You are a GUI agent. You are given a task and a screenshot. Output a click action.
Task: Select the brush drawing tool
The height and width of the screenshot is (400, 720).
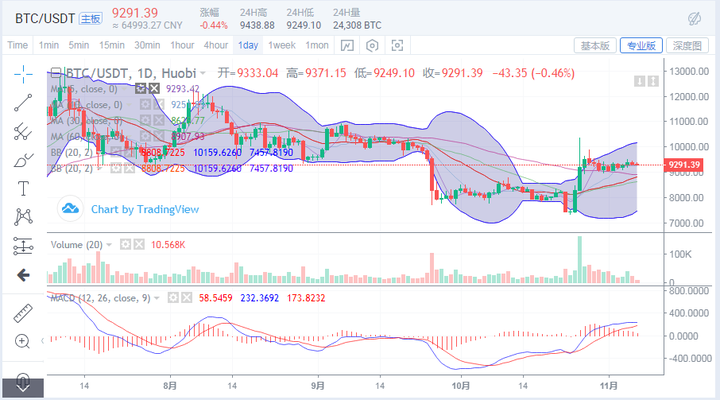pos(23,160)
